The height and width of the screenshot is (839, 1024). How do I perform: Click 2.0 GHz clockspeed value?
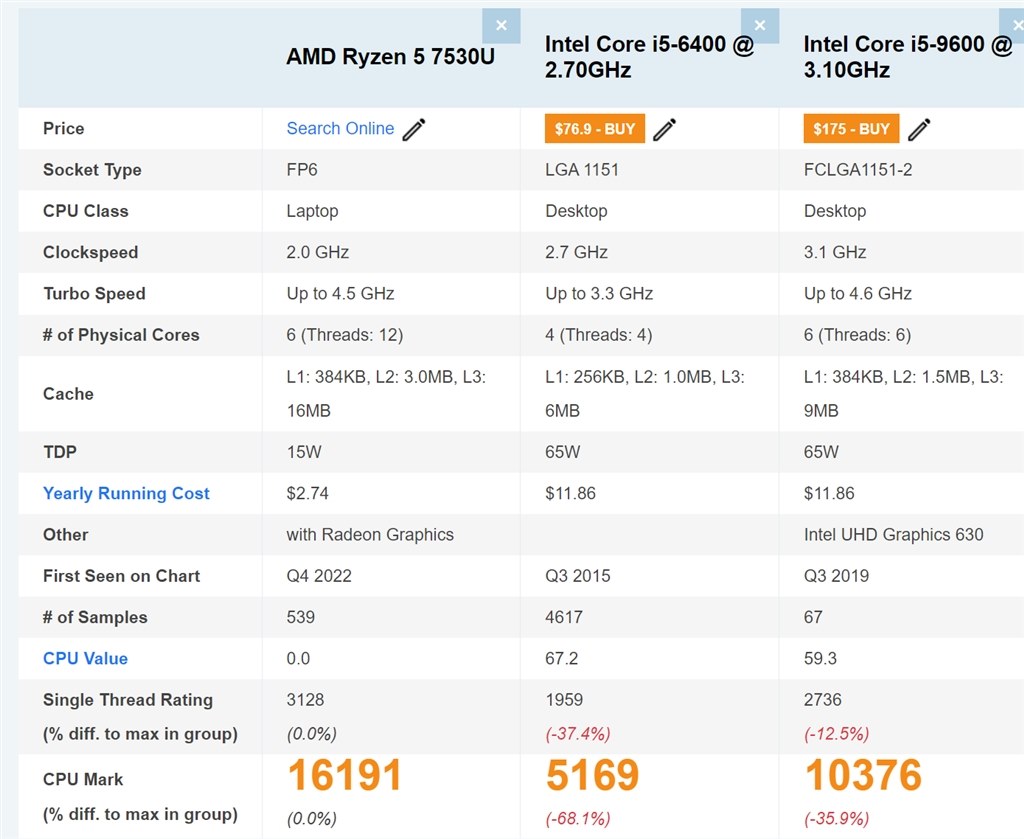tap(317, 252)
